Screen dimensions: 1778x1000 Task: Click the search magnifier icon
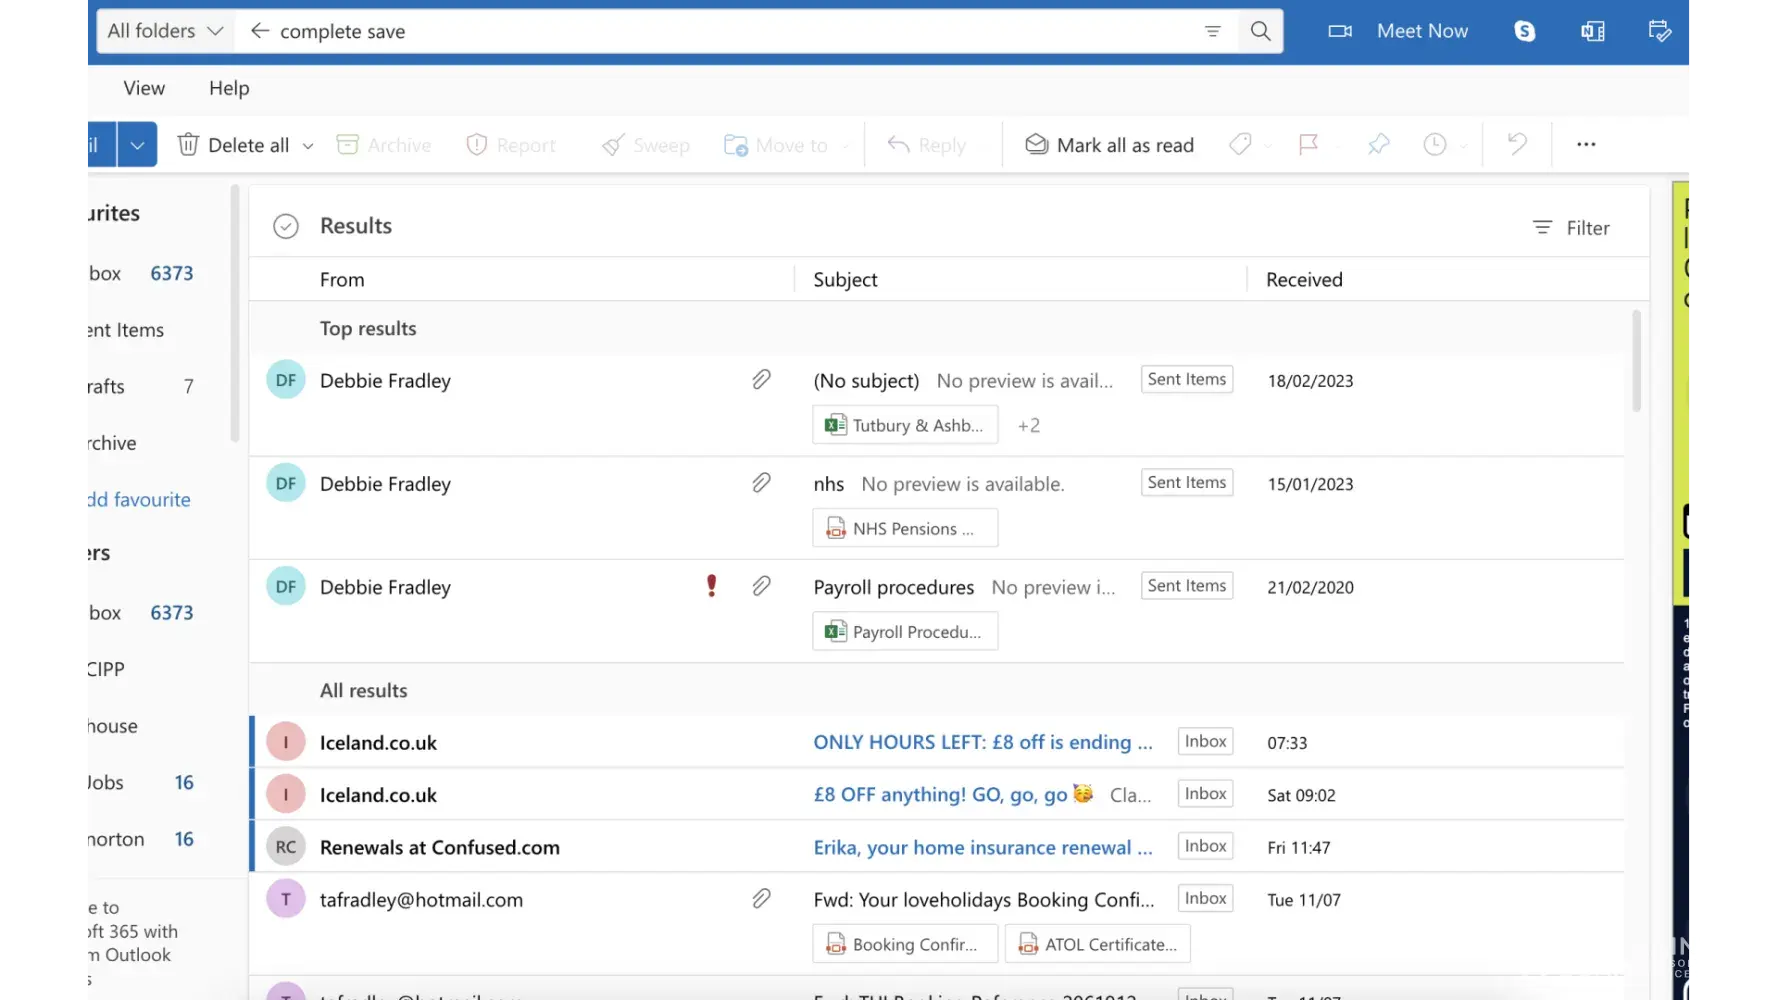[x=1260, y=31]
